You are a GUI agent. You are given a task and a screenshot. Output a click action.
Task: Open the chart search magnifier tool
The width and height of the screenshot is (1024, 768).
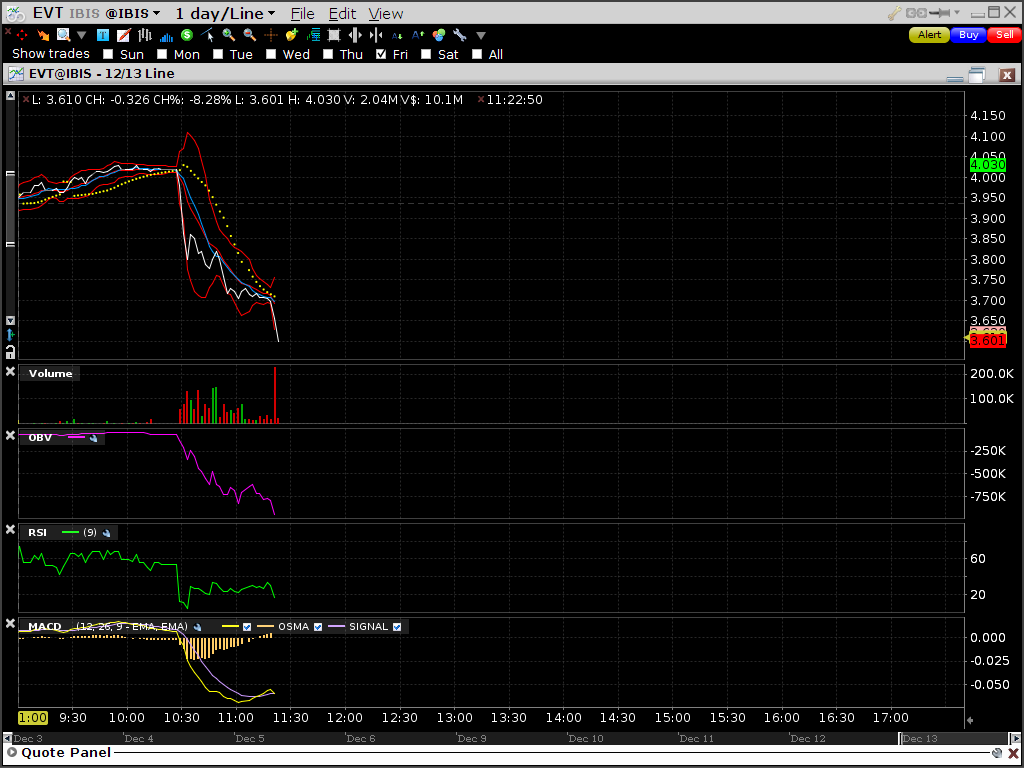pyautogui.click(x=63, y=35)
